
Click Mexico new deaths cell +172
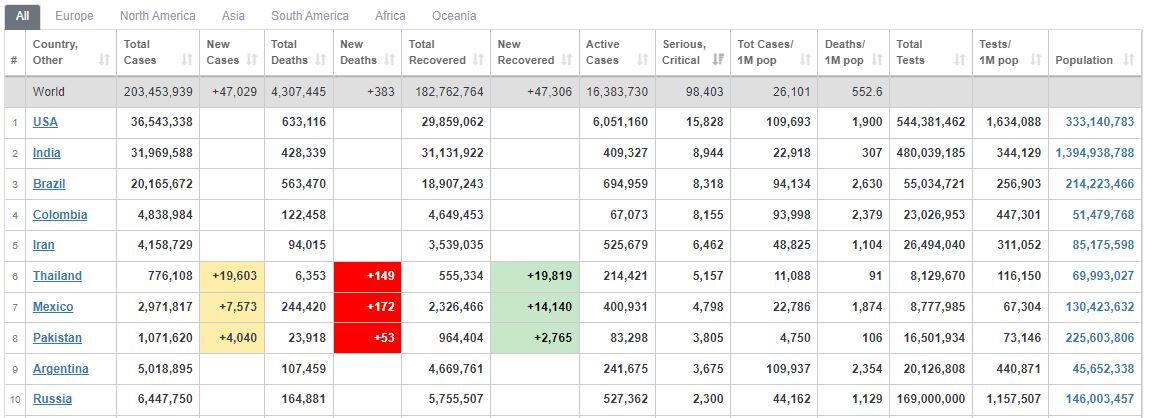[x=367, y=307]
